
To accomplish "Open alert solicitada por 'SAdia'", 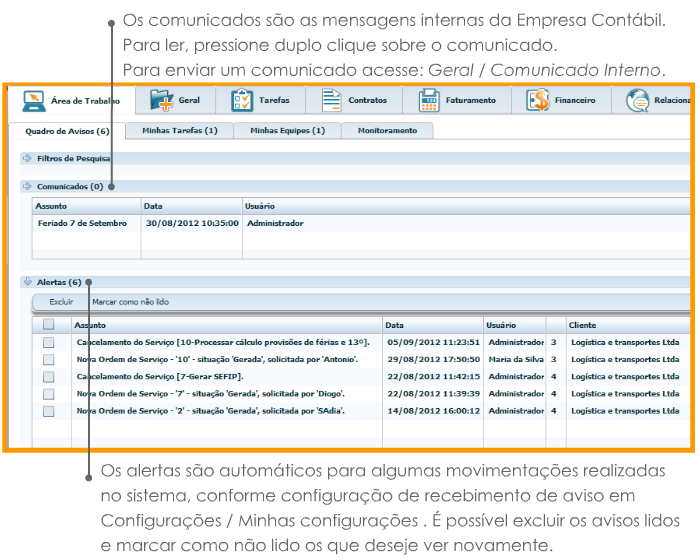I will pyautogui.click(x=211, y=411).
